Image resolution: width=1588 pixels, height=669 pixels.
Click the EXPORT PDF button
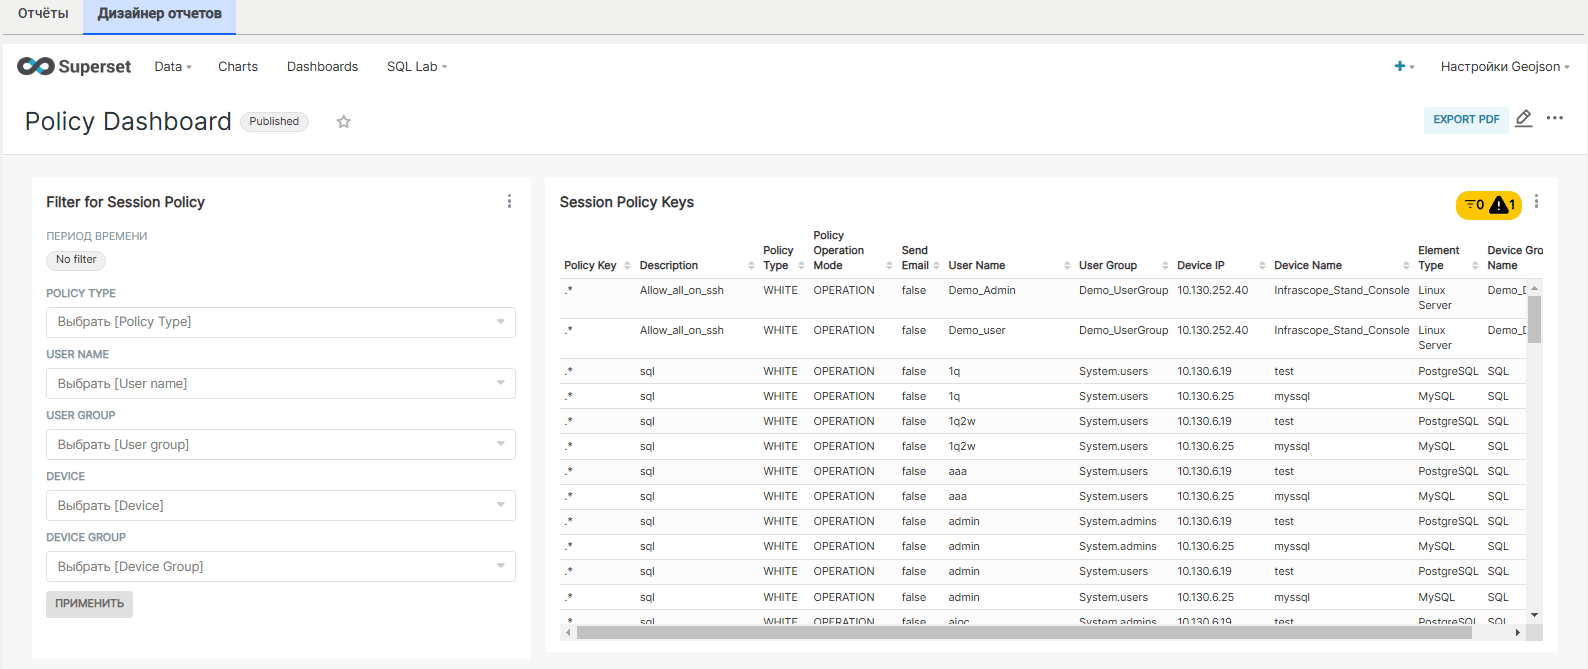(1466, 120)
